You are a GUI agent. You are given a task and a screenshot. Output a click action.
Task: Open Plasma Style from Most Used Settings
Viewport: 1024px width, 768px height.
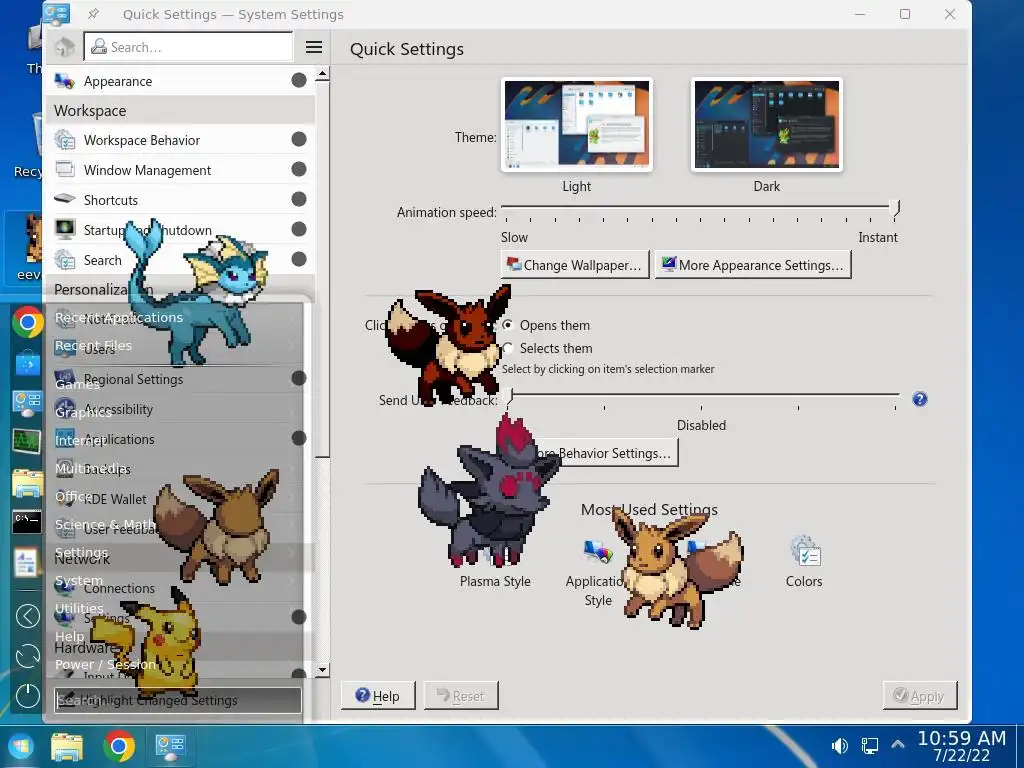tap(495, 568)
